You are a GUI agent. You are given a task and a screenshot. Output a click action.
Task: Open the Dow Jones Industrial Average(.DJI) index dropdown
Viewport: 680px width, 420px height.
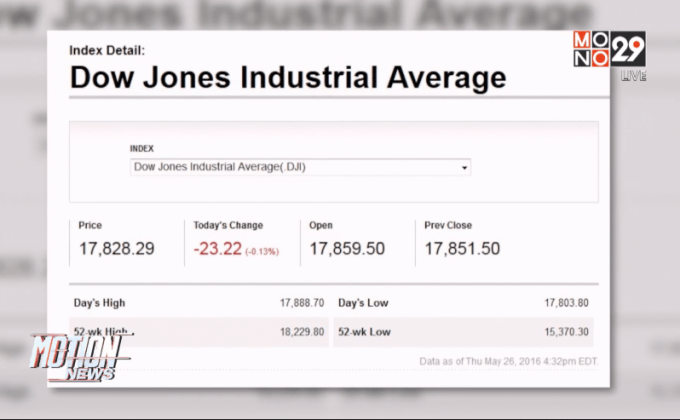pos(300,168)
